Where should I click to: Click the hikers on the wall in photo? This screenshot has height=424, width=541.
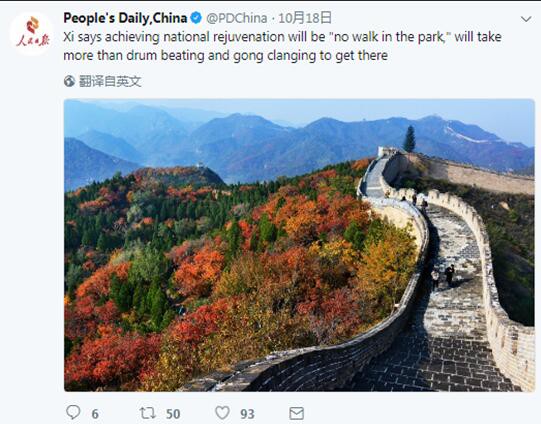point(442,276)
